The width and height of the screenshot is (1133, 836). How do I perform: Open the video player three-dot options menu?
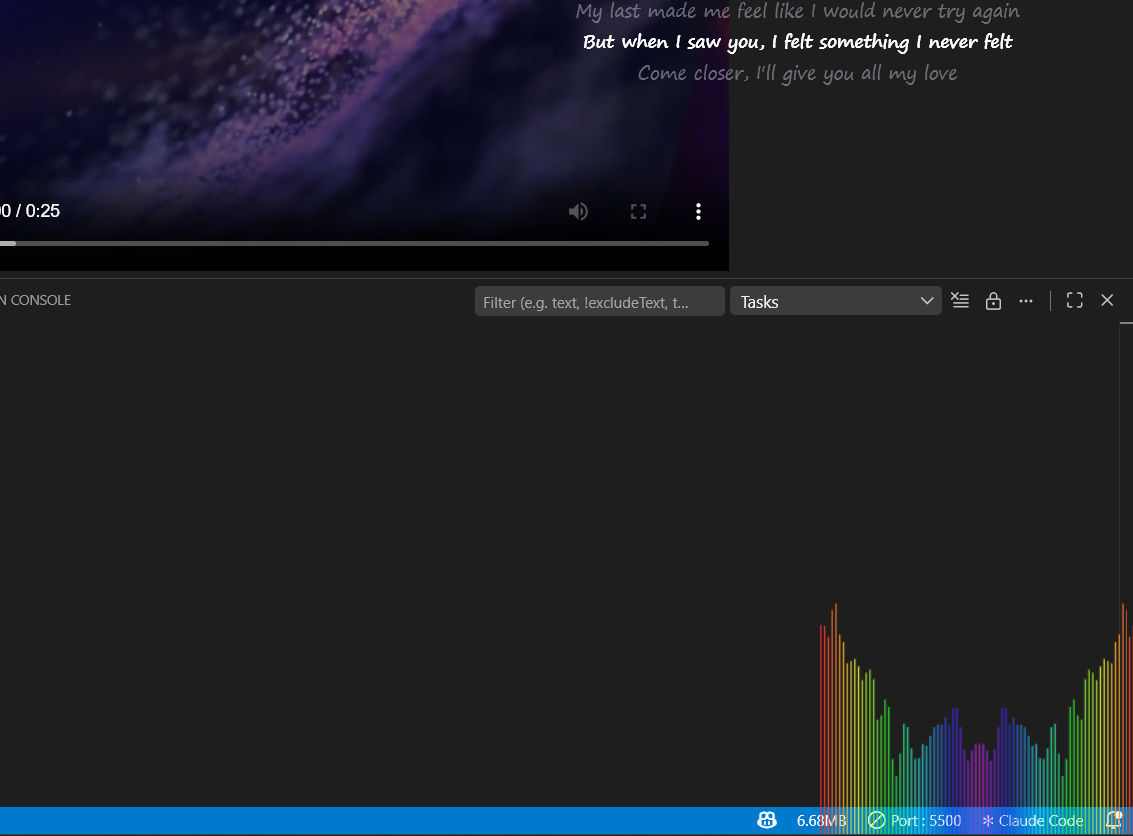698,211
